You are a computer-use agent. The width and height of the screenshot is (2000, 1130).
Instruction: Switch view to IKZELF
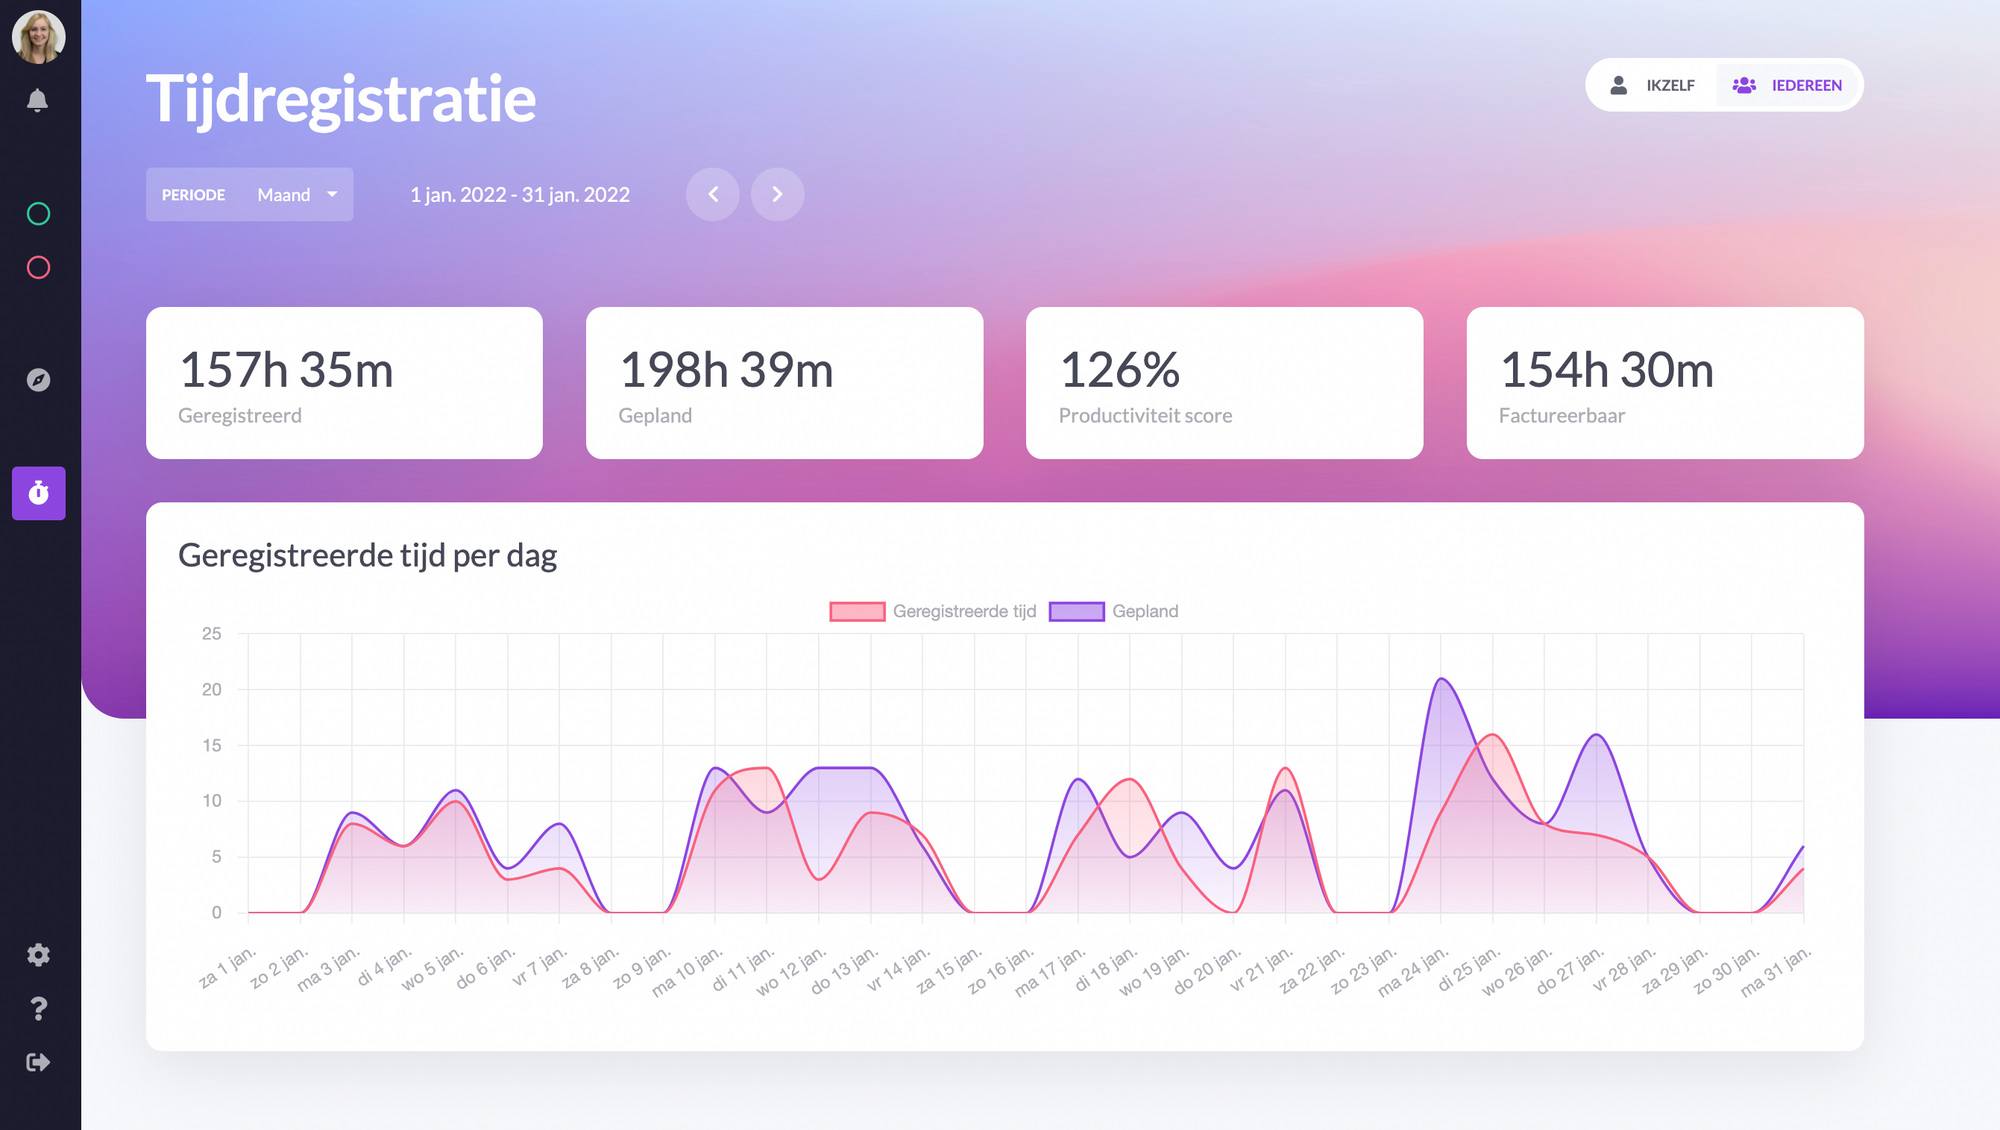tap(1652, 85)
